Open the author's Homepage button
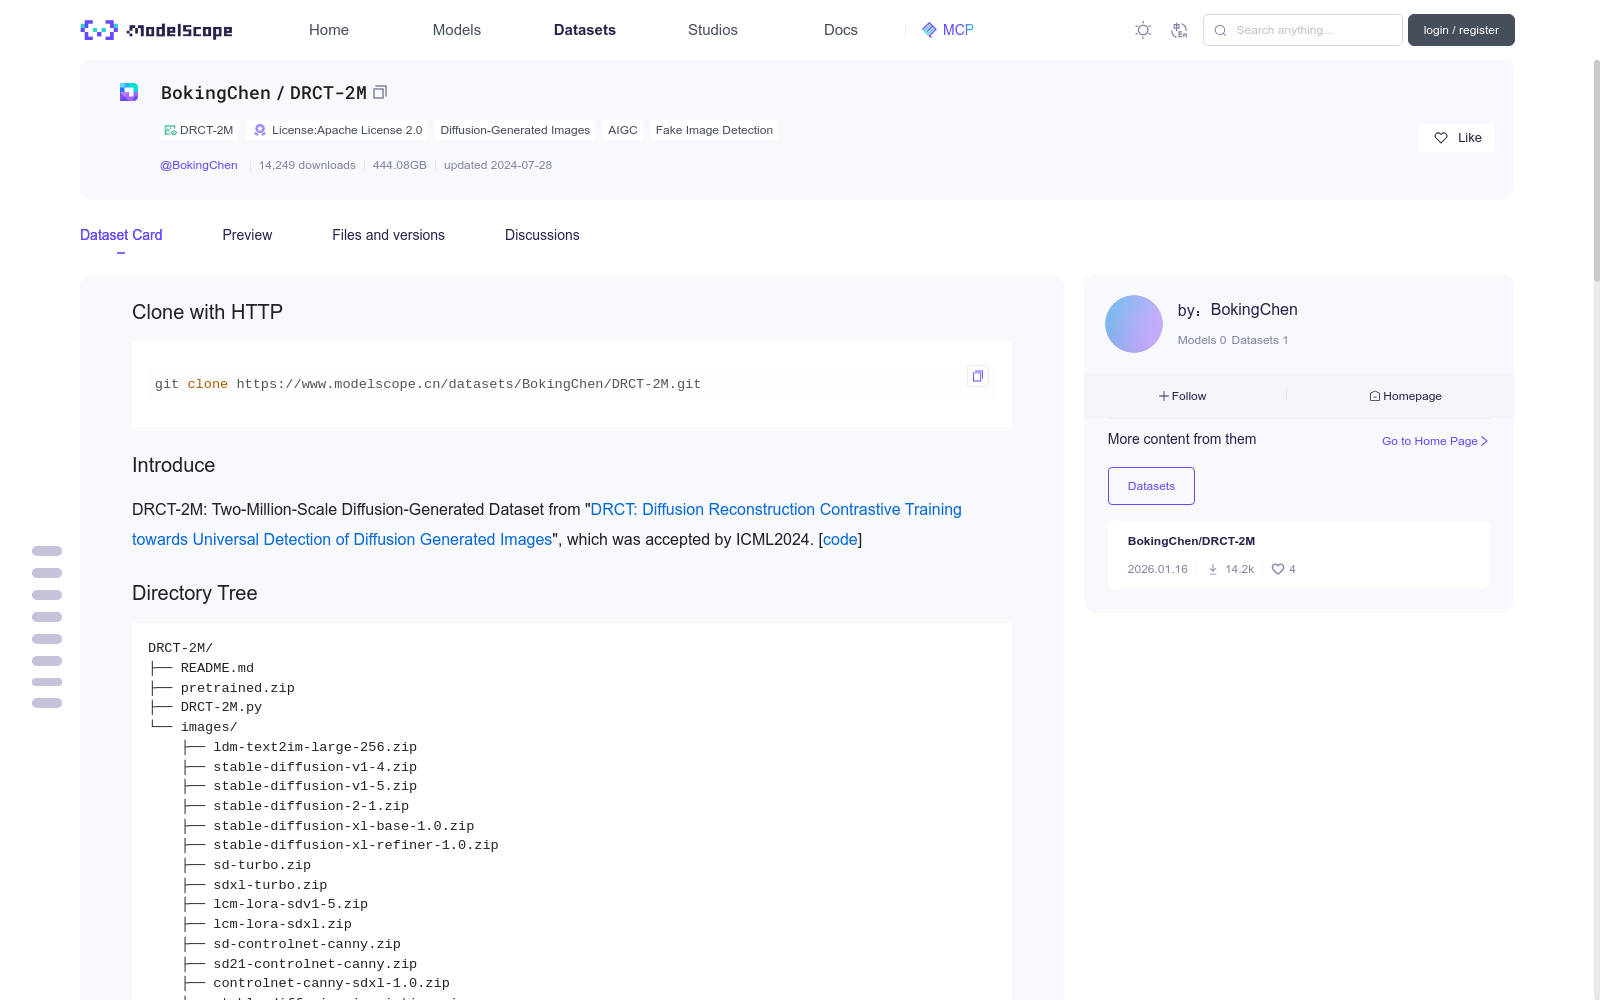This screenshot has height=1000, width=1600. coord(1406,396)
